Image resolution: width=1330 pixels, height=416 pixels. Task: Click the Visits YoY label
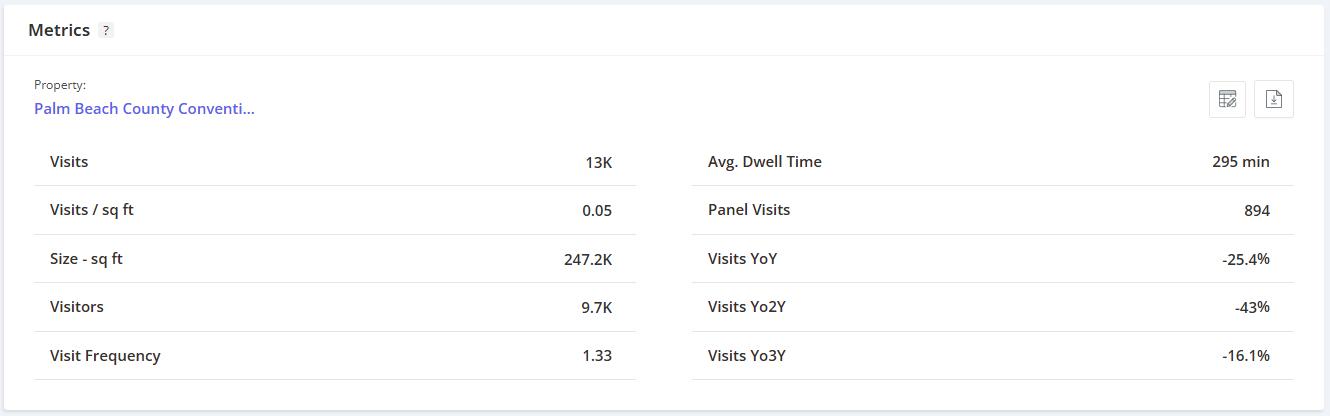(742, 259)
